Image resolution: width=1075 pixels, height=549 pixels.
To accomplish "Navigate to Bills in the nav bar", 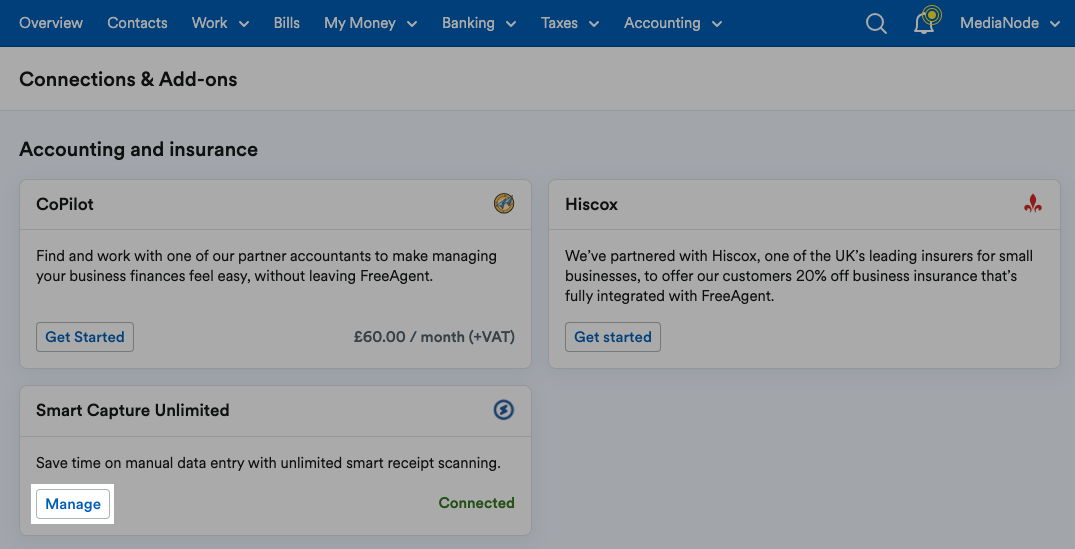I will tap(287, 23).
